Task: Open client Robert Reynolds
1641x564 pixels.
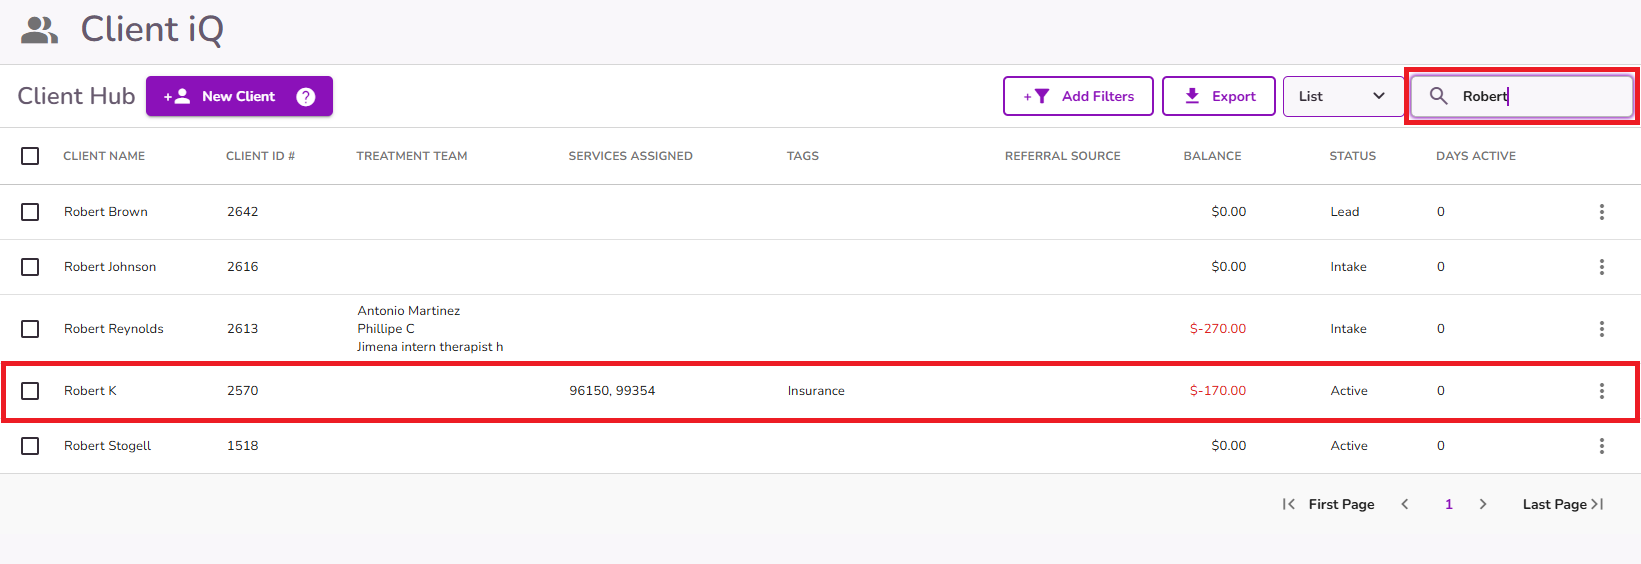Action: [x=114, y=329]
